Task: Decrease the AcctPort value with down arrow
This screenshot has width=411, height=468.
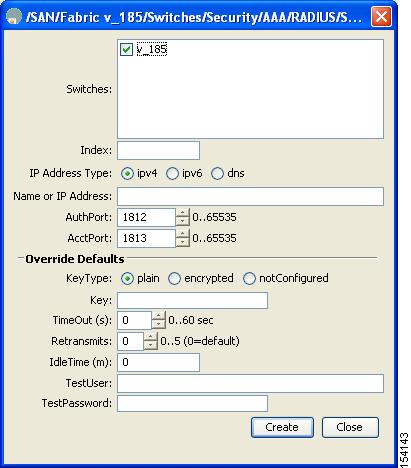Action: 182,242
